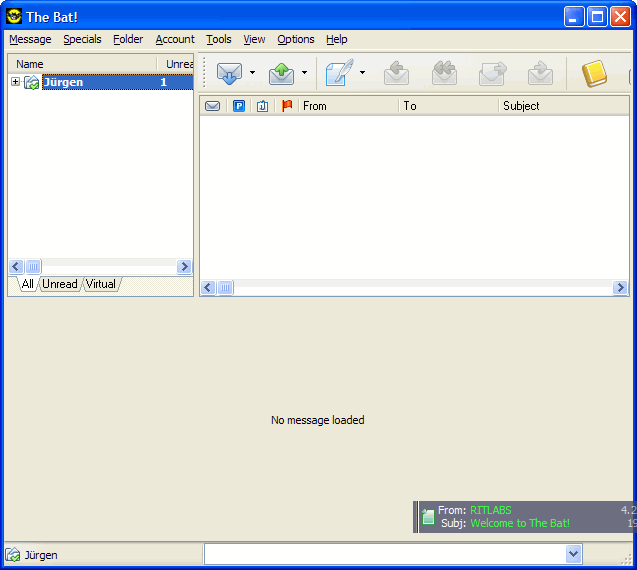
Task: Open the Folder menu
Action: (128, 39)
